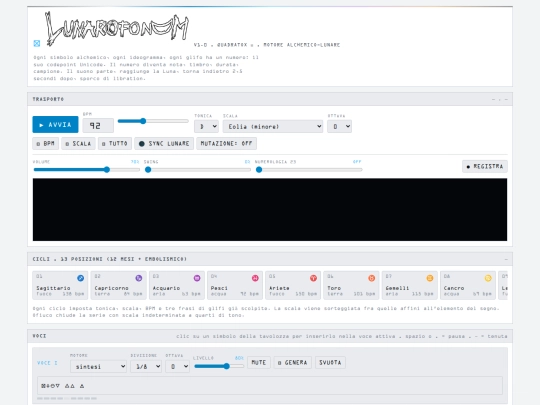540x405 pixels.
Task: Click the Sagittario zodiac icon
Action: click(81, 278)
